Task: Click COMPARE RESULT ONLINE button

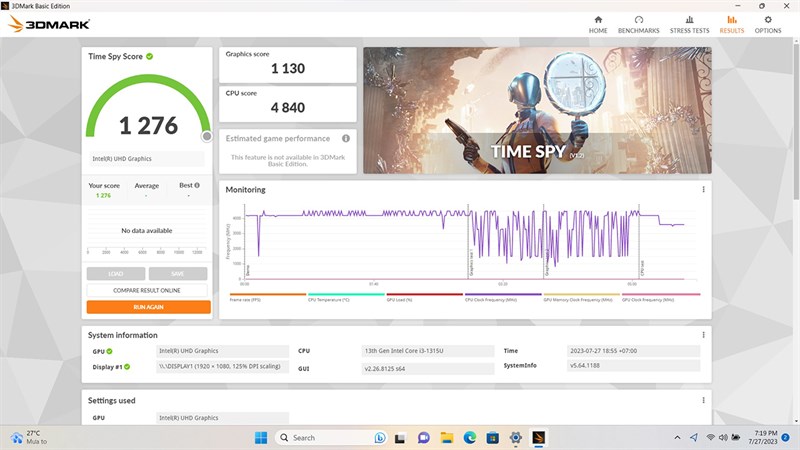Action: tap(147, 290)
